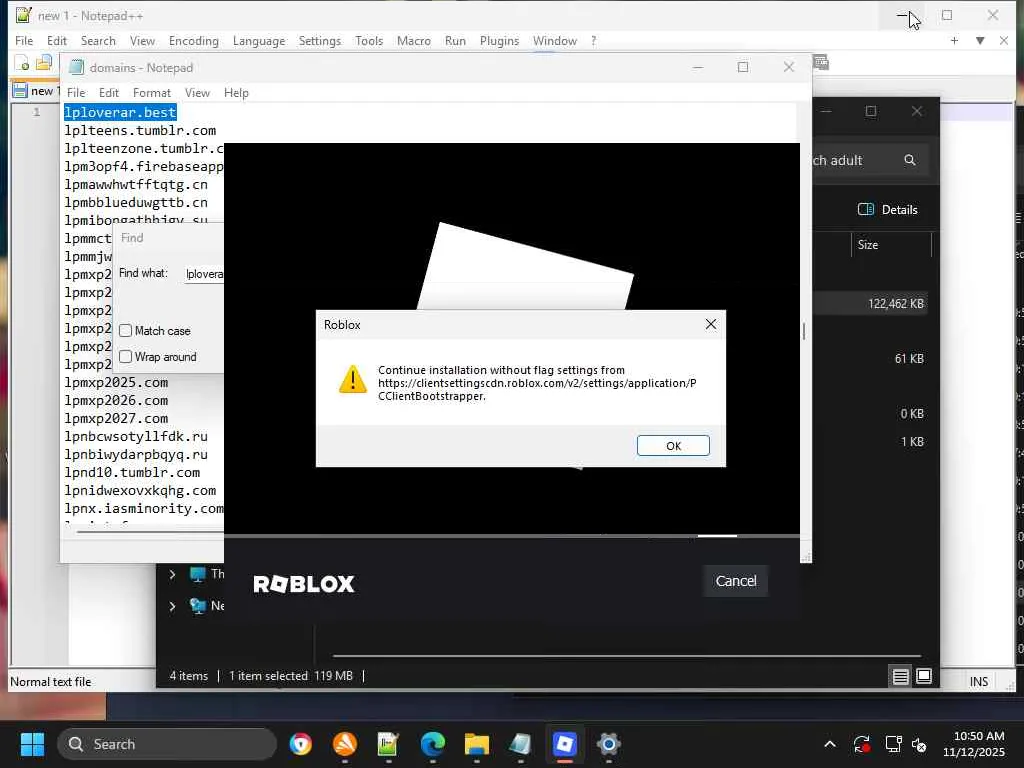Open Settings gear from the taskbar
The width and height of the screenshot is (1024, 768).
coord(609,744)
